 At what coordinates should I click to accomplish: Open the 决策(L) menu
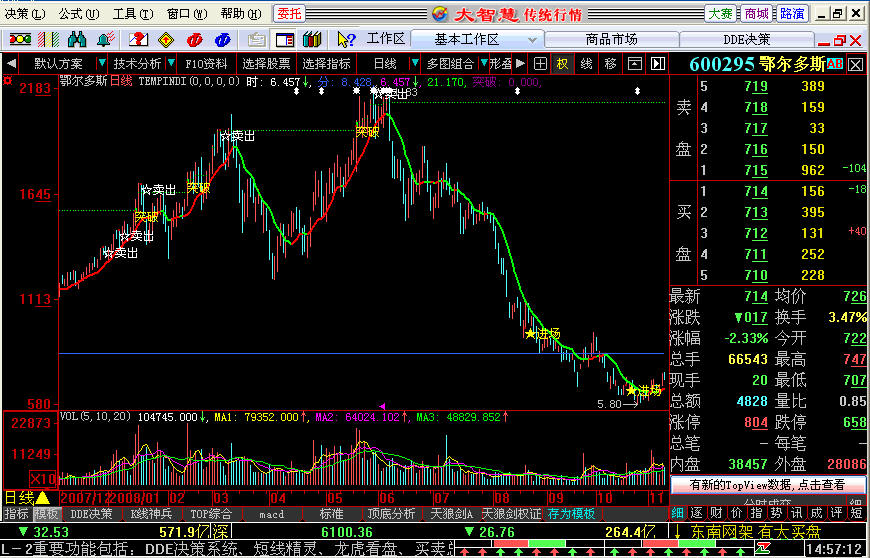[25, 14]
